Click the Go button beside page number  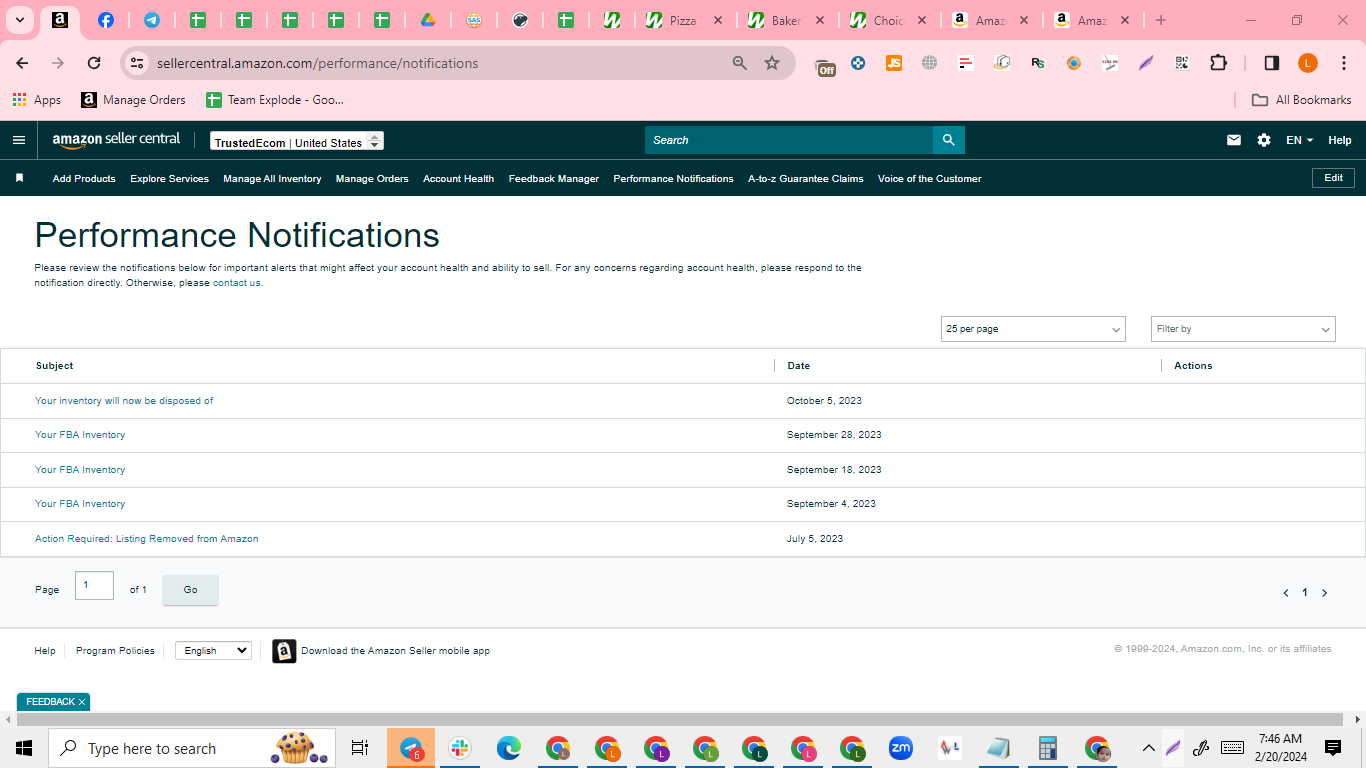[190, 590]
